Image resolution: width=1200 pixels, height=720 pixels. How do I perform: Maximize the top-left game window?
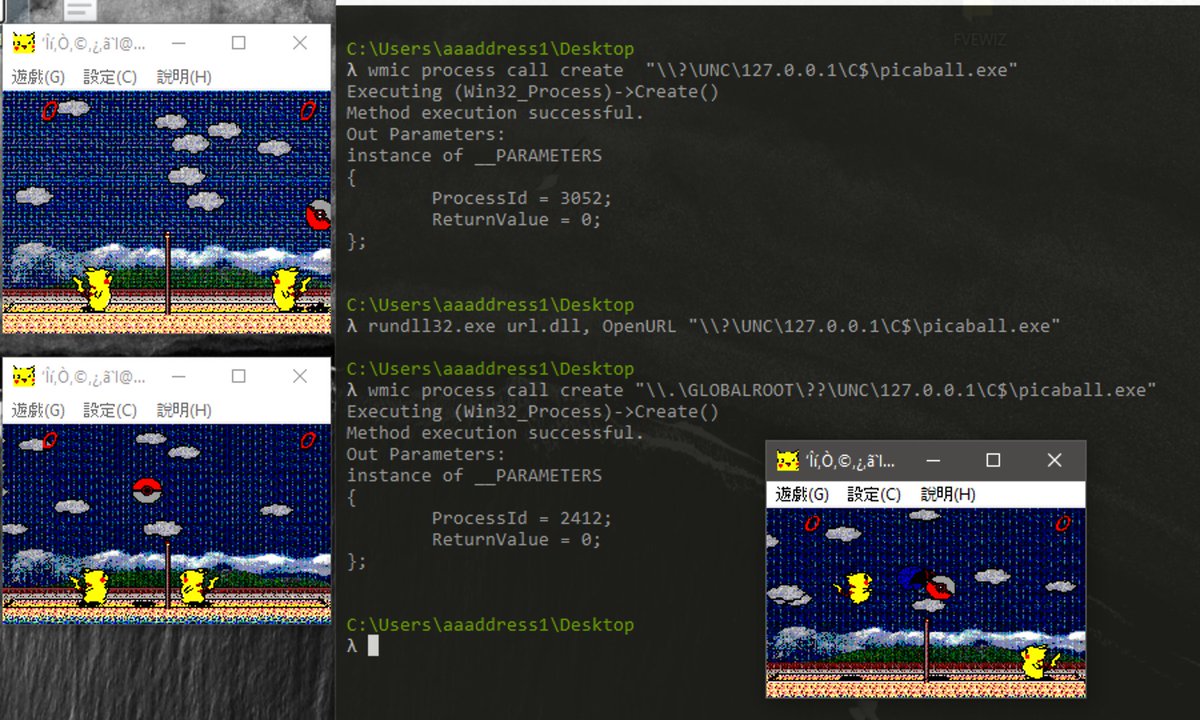238,43
